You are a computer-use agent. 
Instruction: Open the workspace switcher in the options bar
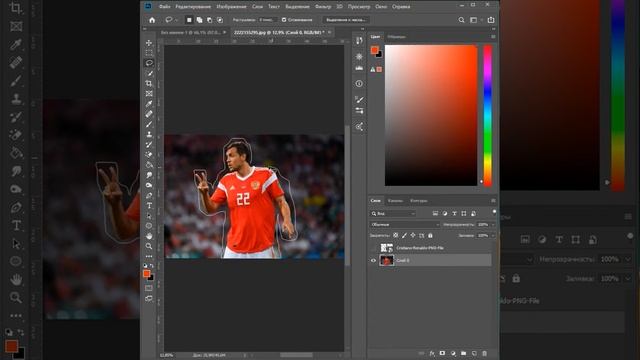[475, 20]
